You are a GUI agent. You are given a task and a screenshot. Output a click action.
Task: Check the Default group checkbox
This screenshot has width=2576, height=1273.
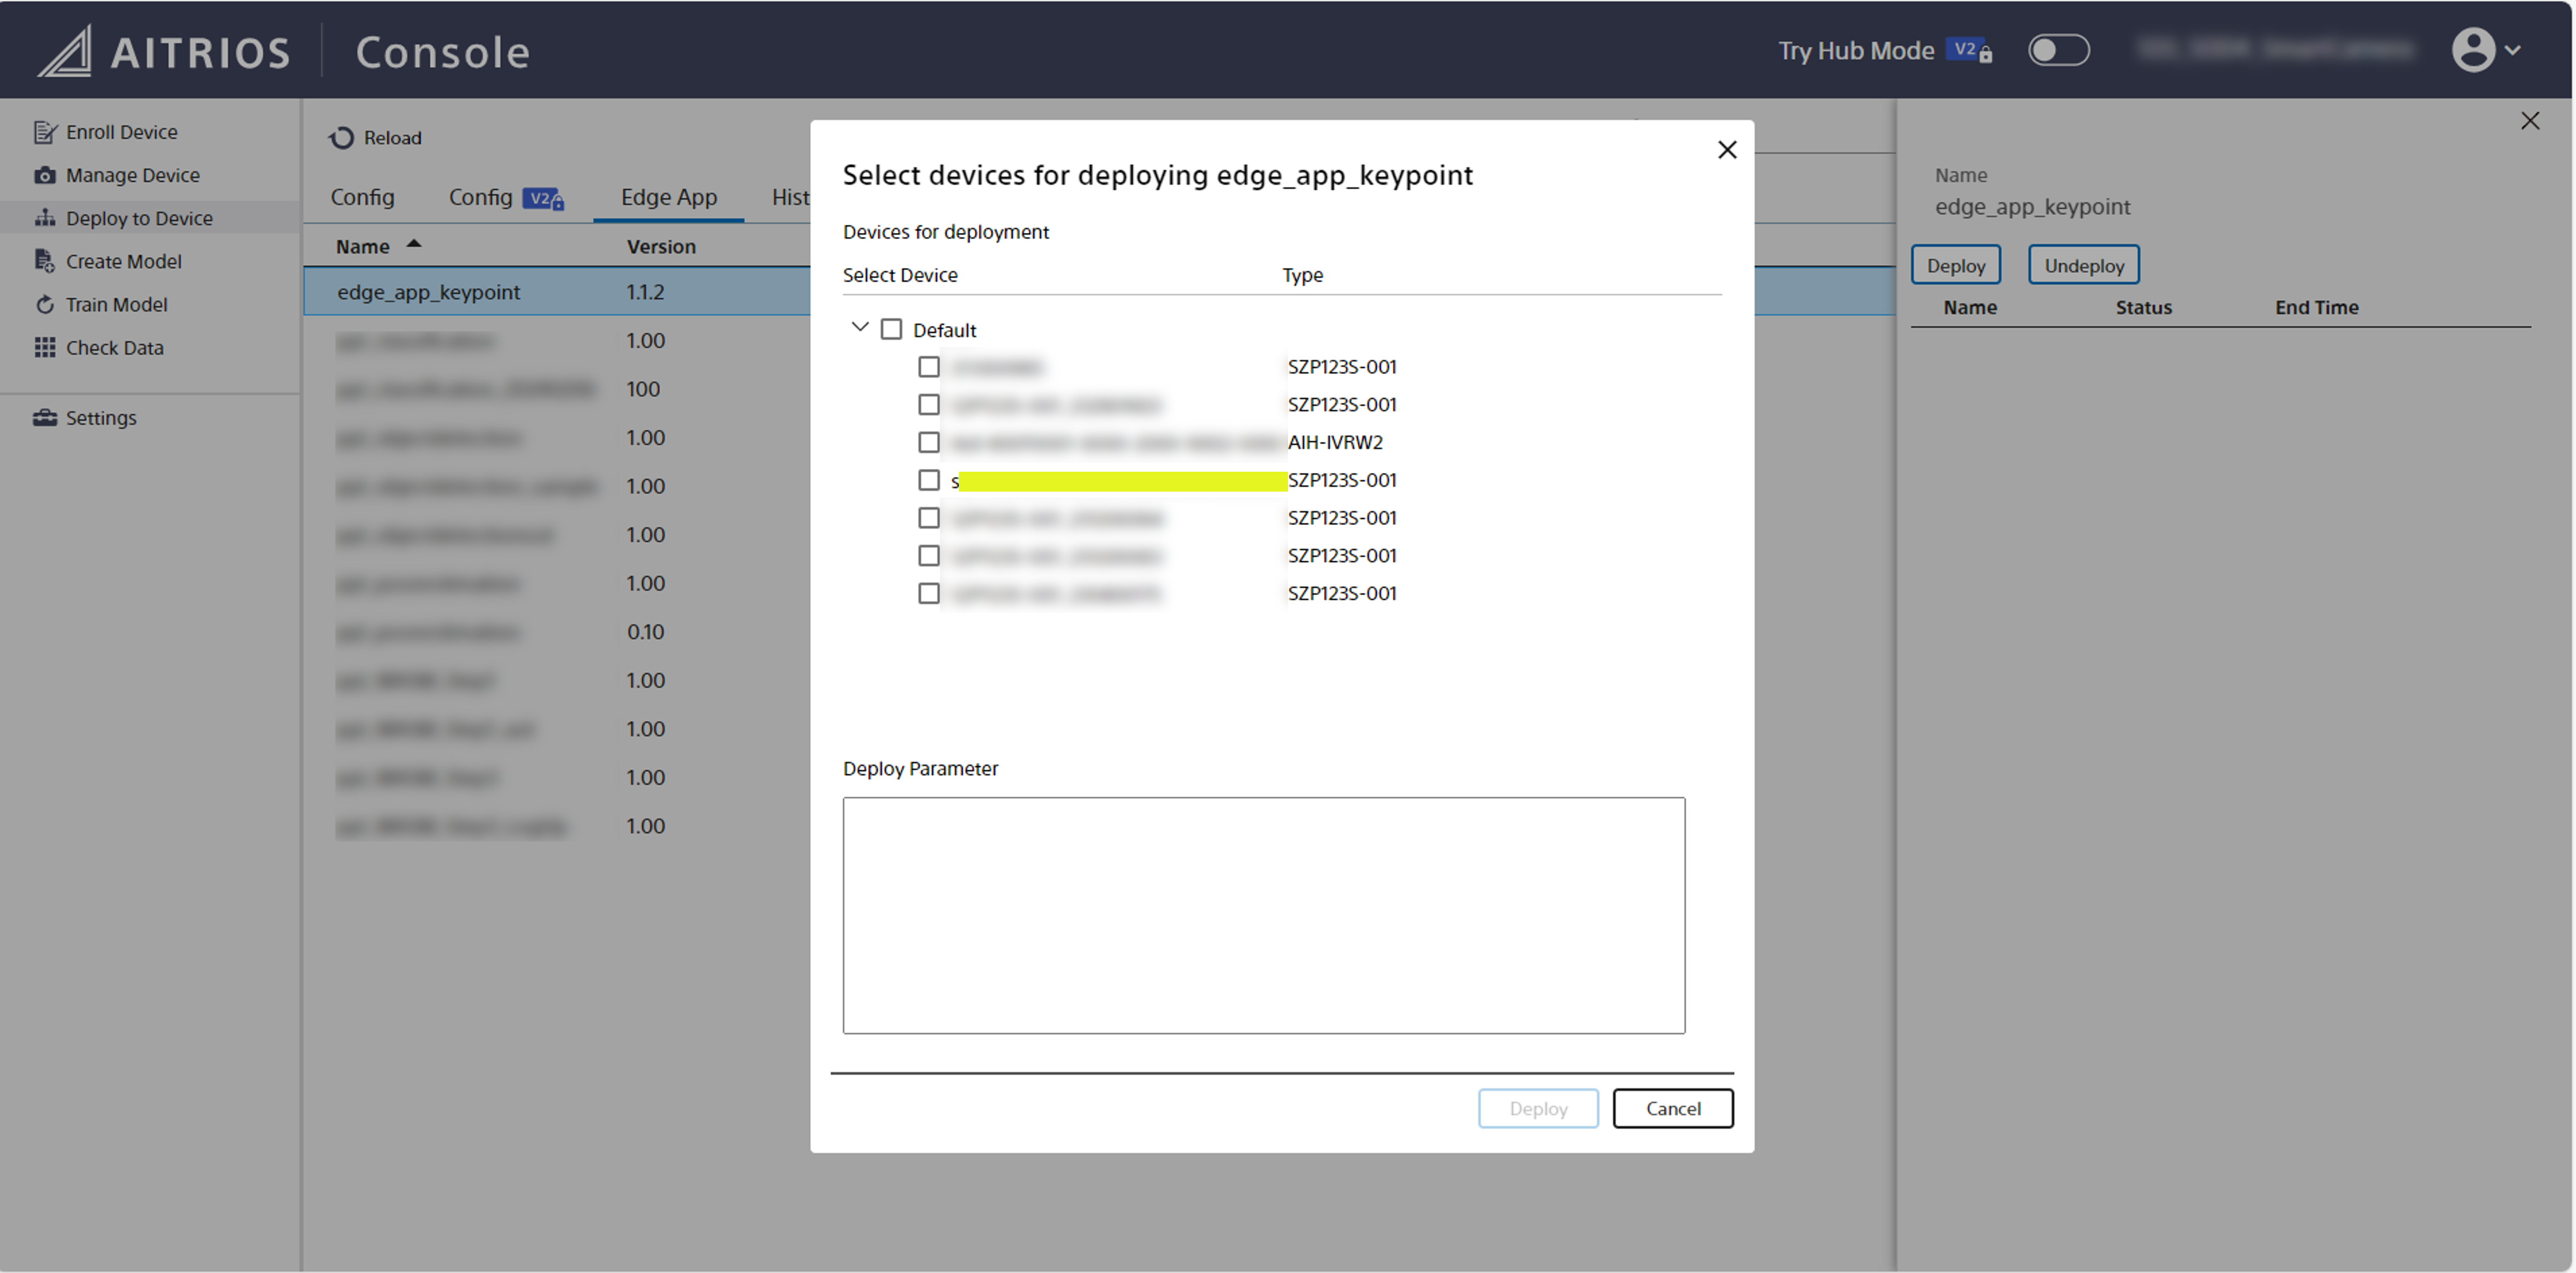click(891, 329)
